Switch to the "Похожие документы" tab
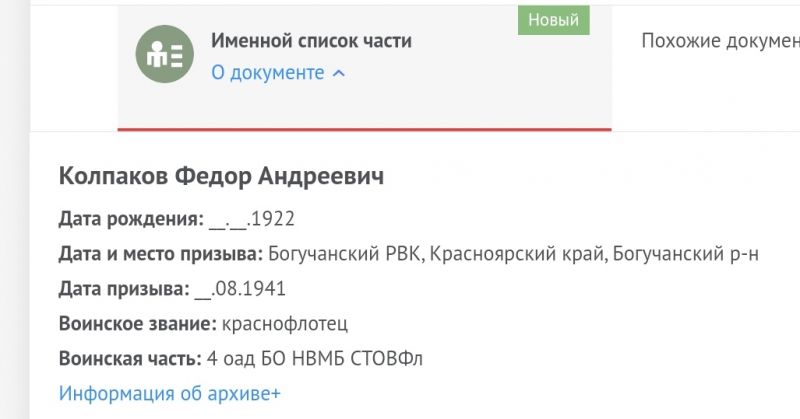This screenshot has width=800, height=419. [x=720, y=41]
